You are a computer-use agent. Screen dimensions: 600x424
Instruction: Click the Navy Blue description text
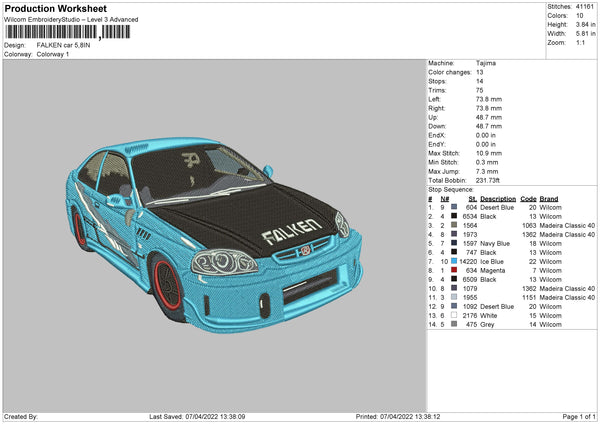495,243
